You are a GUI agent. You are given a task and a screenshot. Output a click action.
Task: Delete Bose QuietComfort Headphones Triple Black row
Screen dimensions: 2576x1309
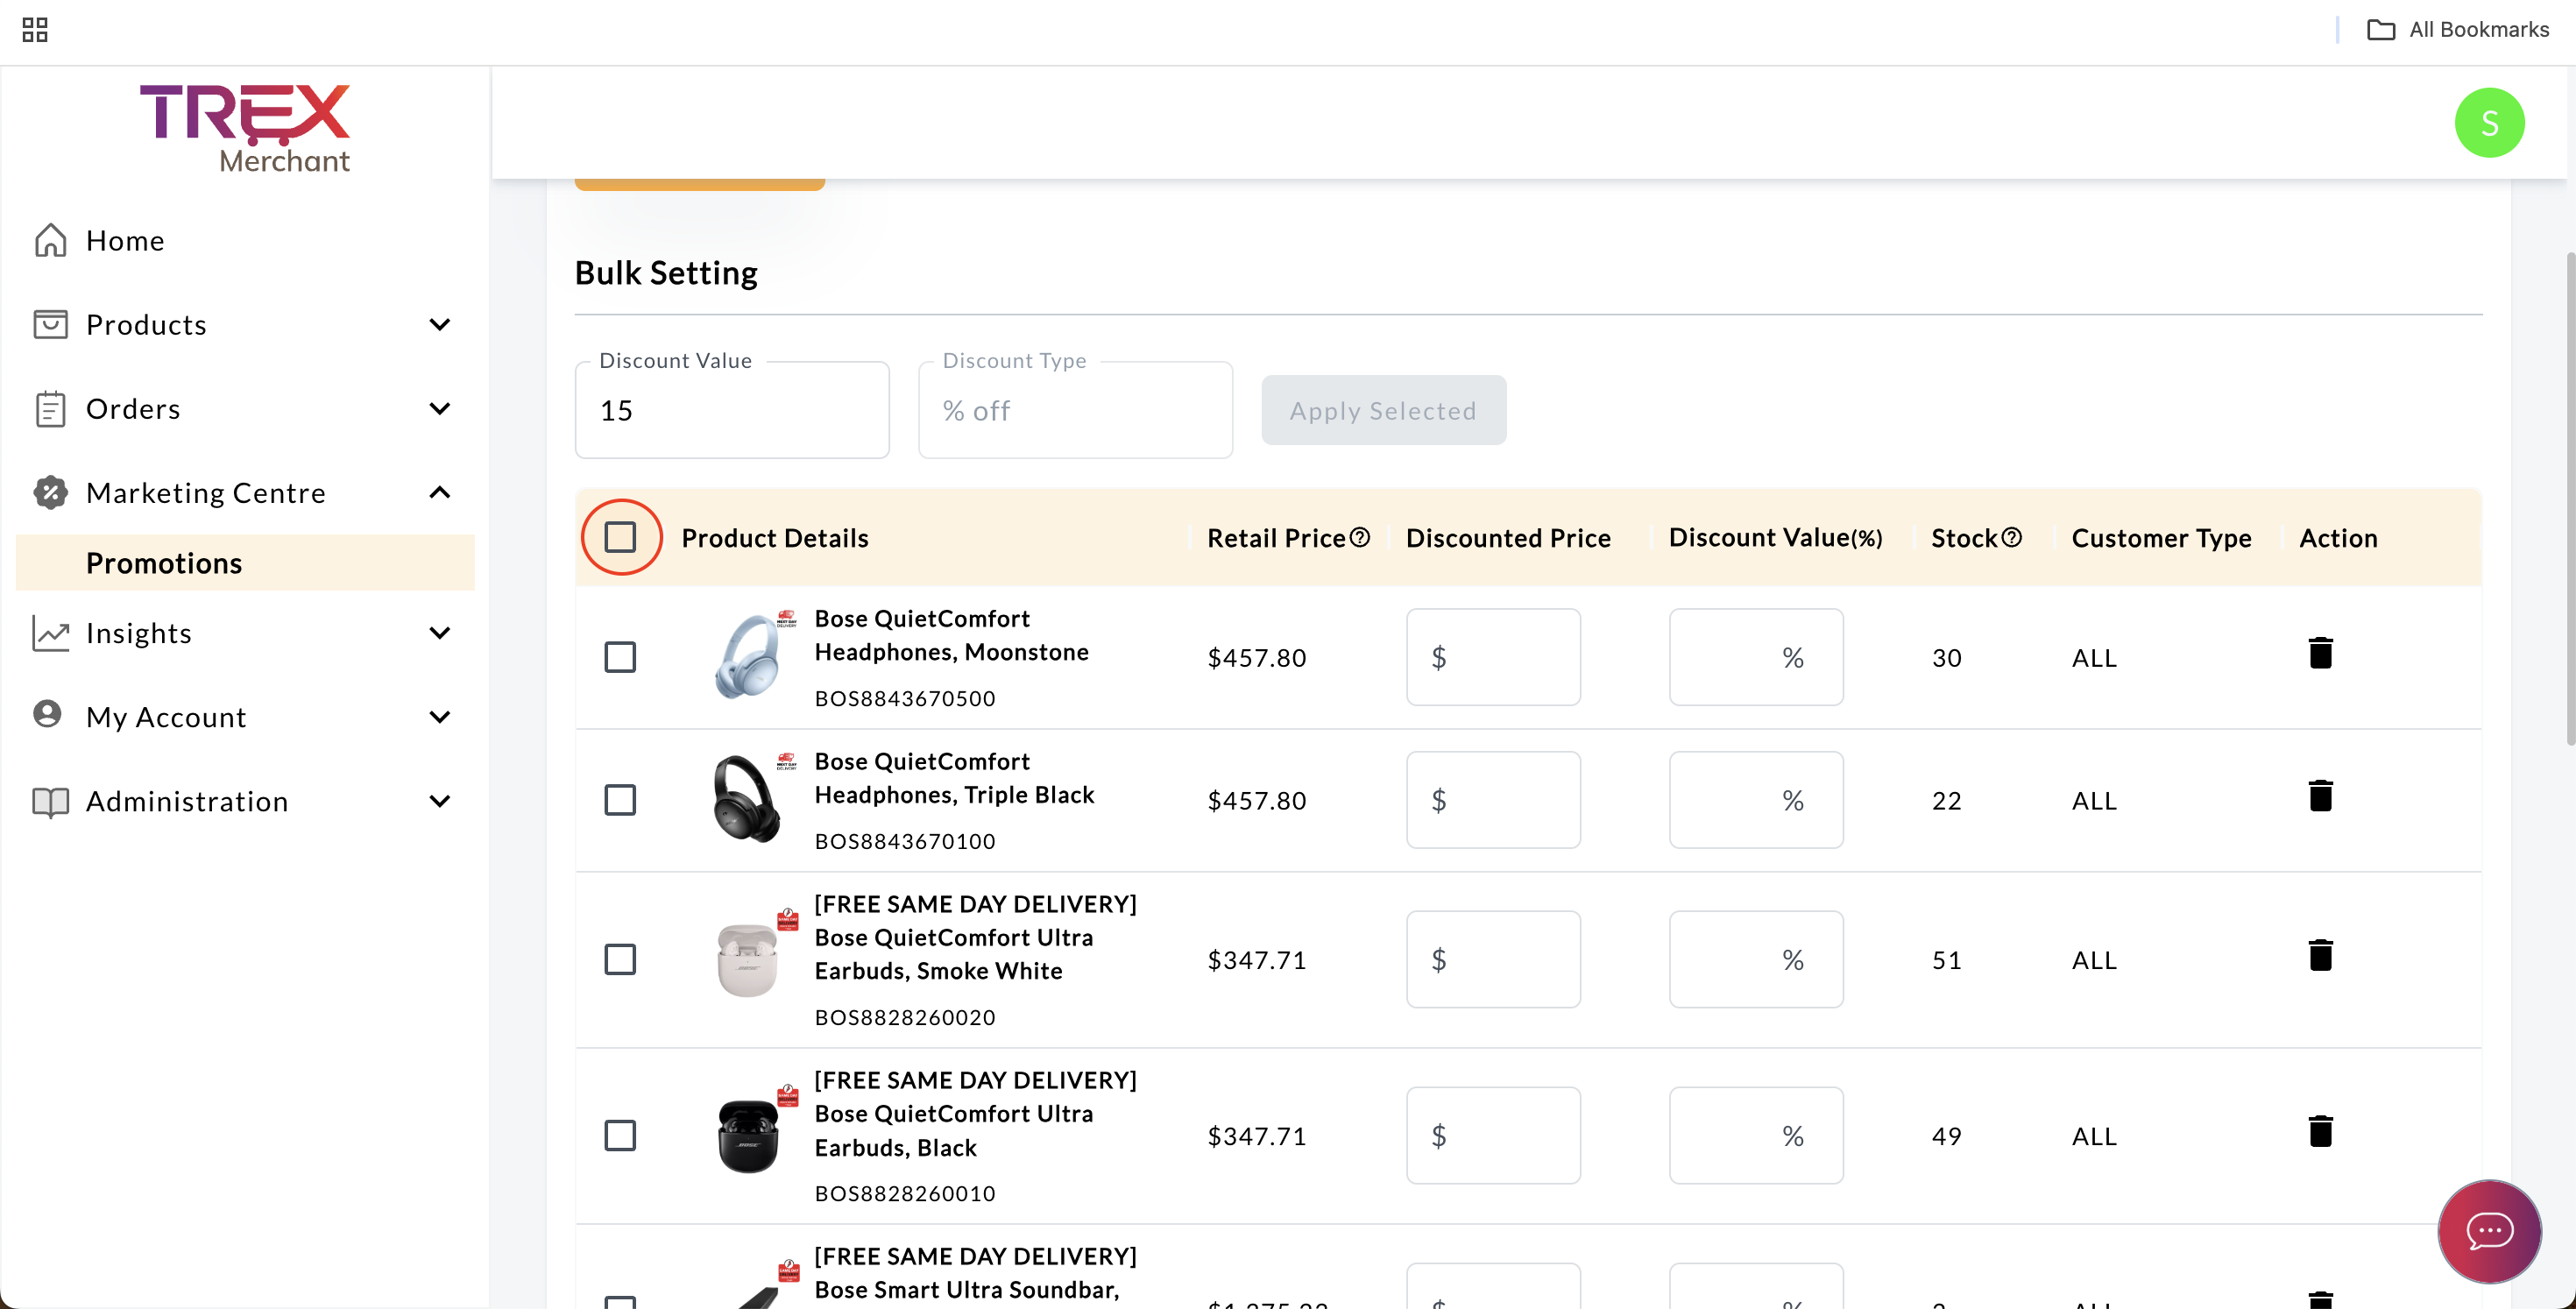click(2321, 796)
